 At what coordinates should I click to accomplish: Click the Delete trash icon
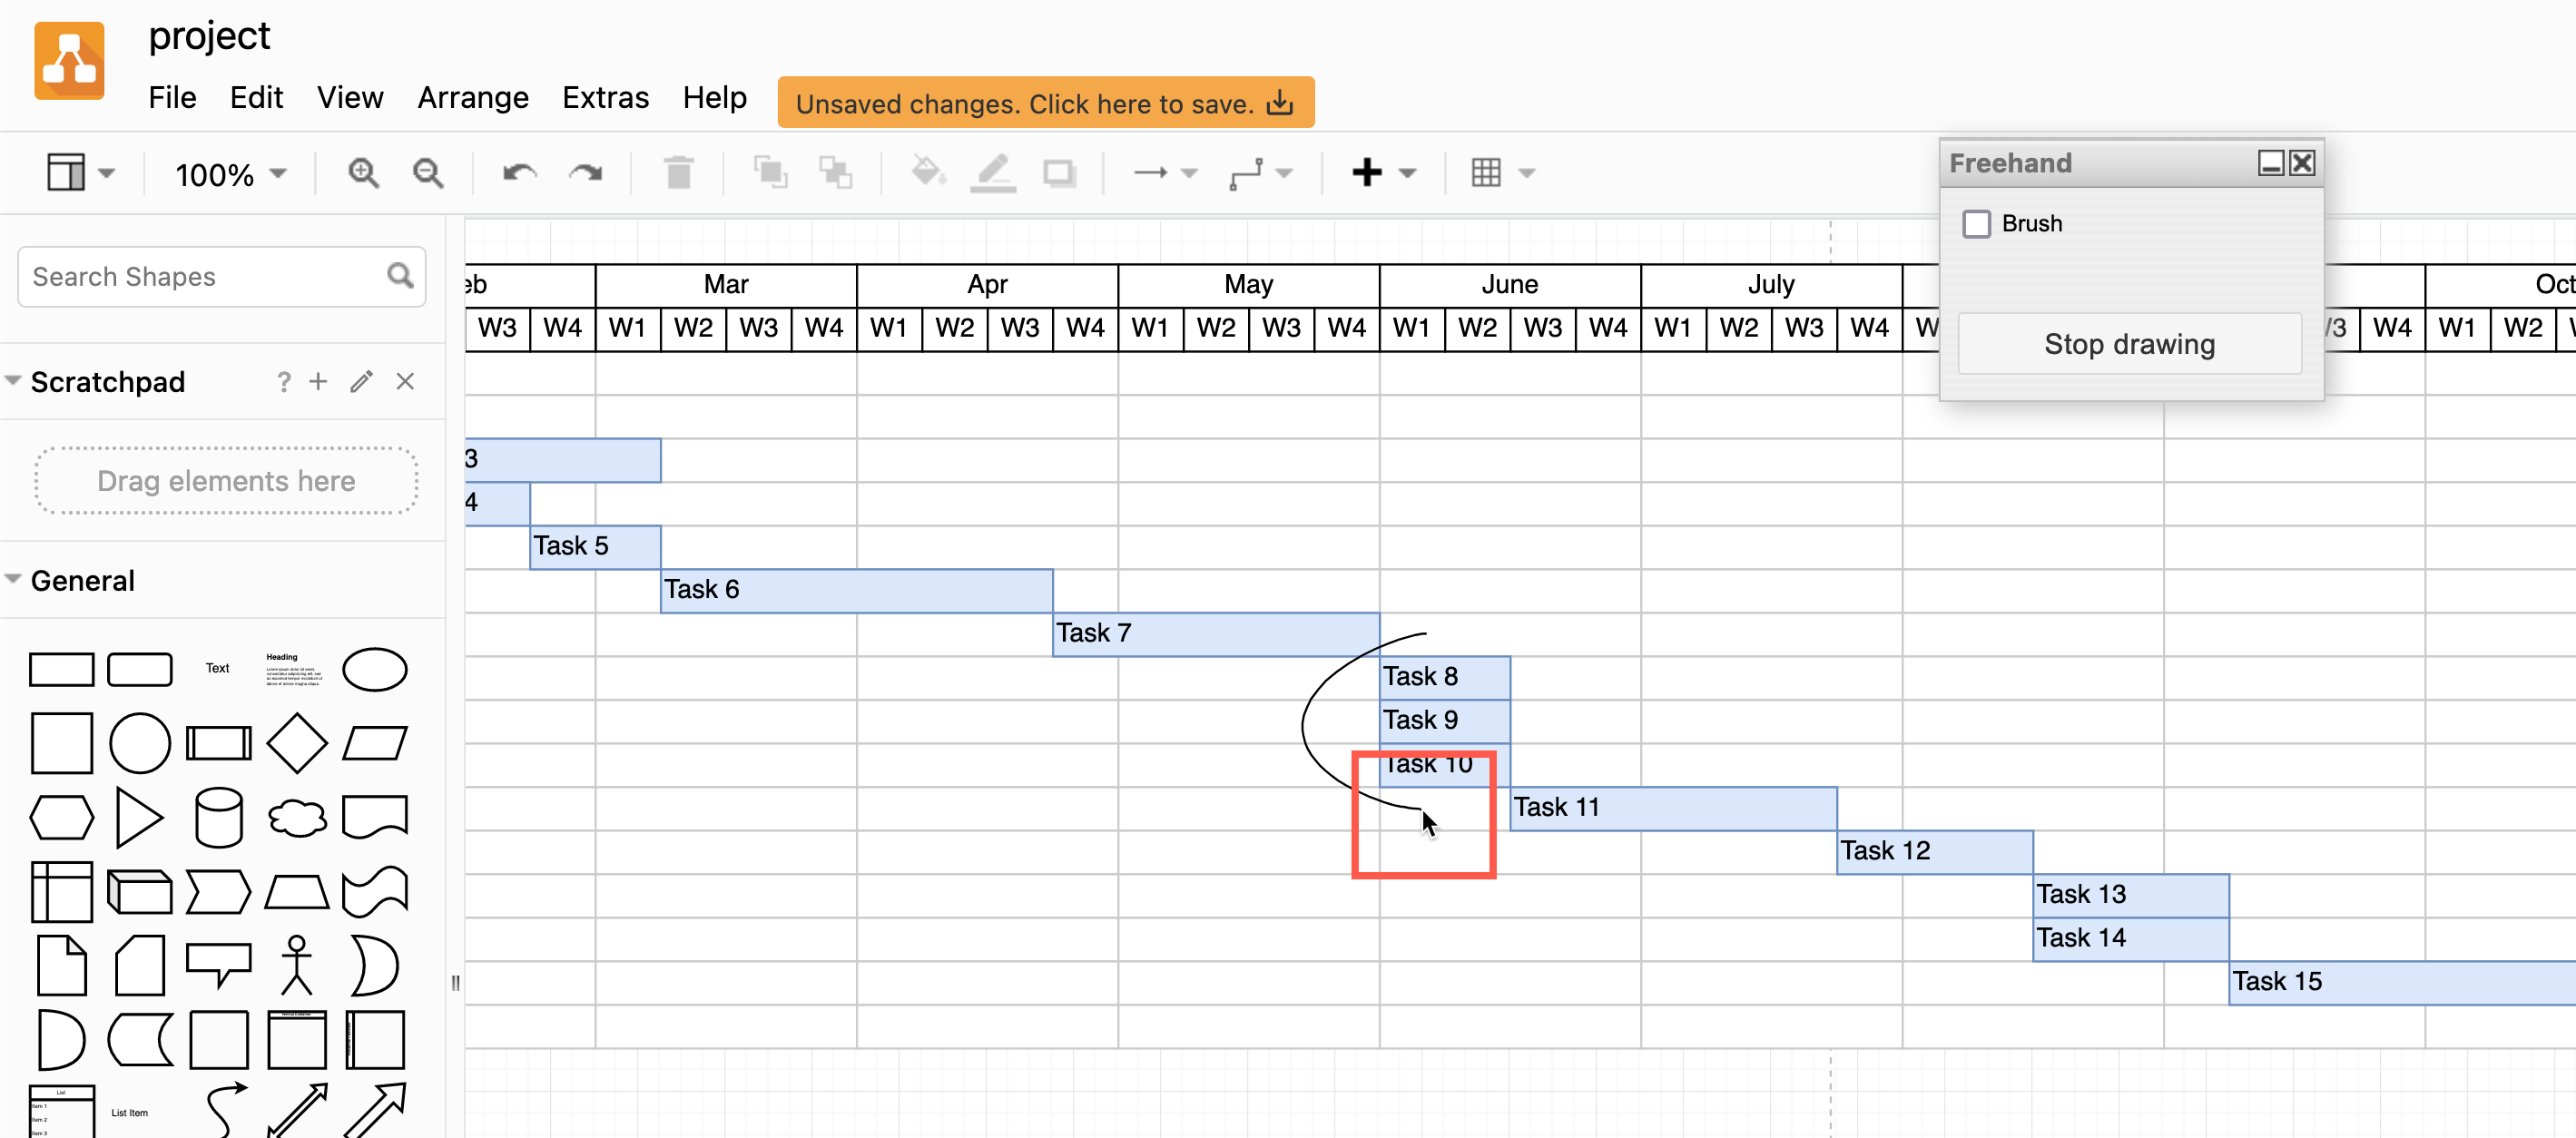(679, 173)
